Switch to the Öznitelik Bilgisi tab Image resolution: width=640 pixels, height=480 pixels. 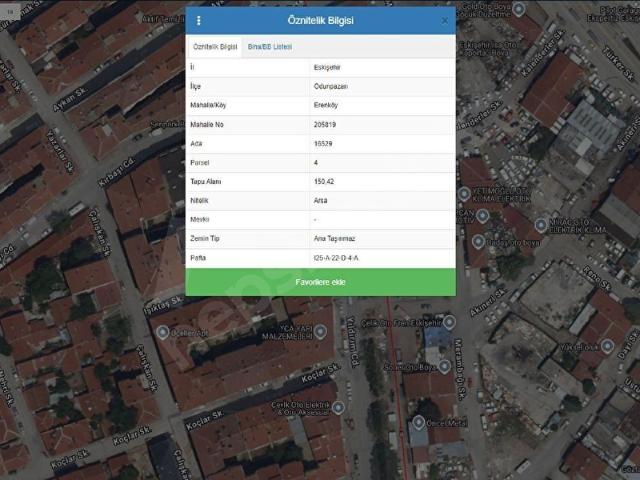point(215,47)
